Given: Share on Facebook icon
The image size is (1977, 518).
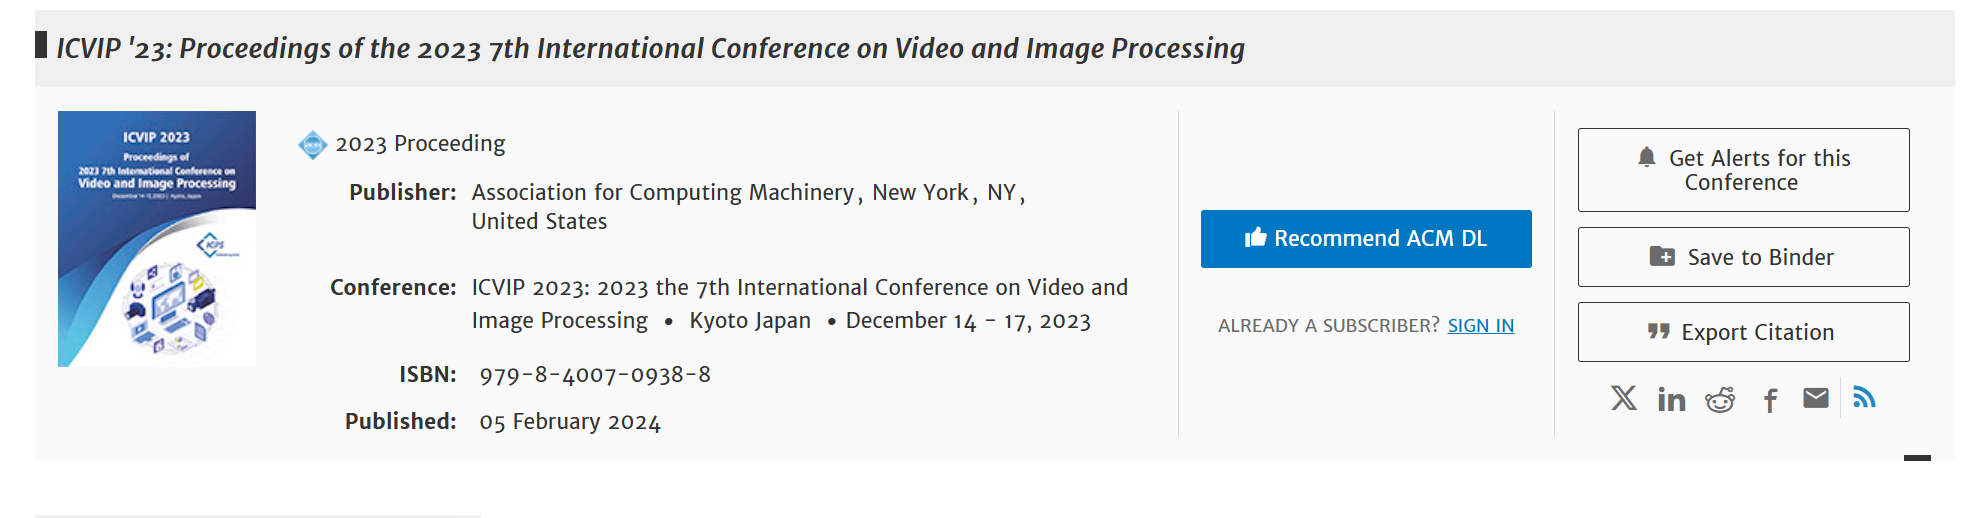Looking at the screenshot, I should pyautogui.click(x=1770, y=400).
